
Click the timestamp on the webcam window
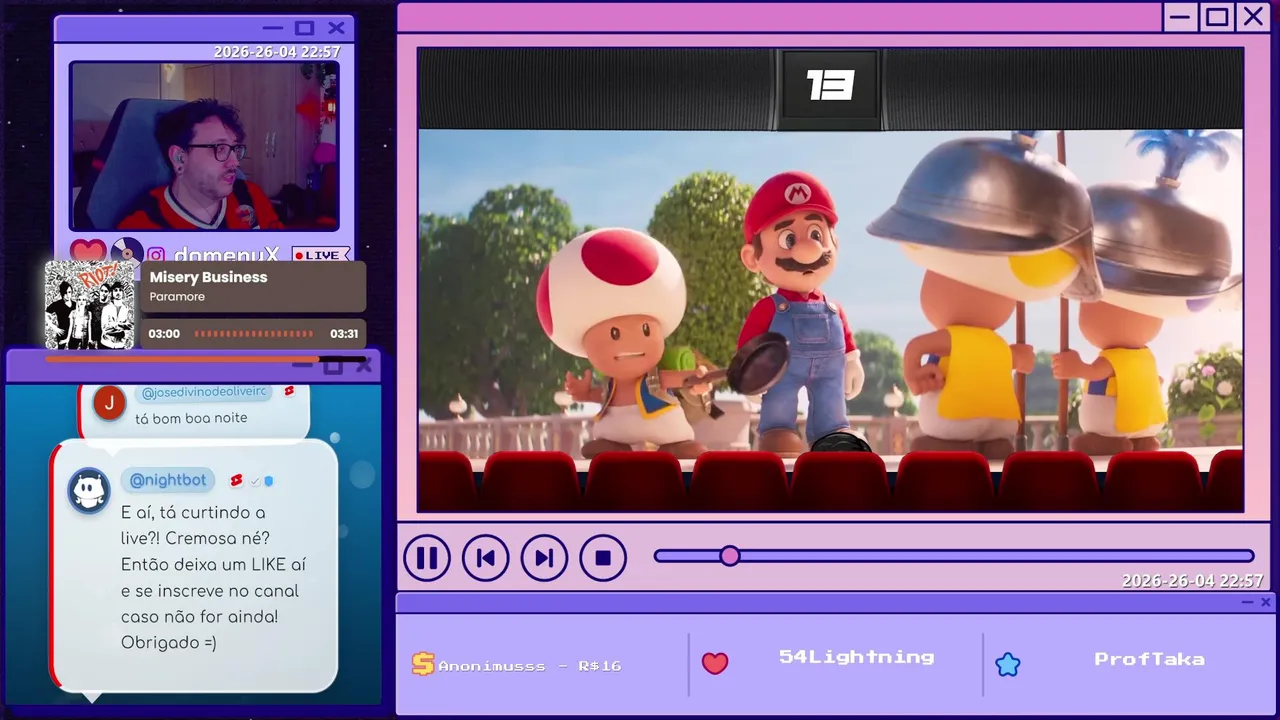point(277,52)
